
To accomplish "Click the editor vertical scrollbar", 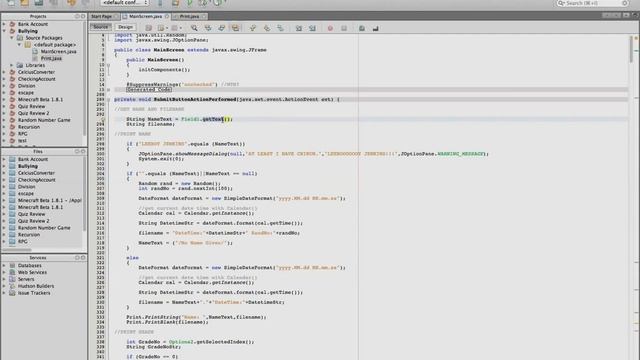I will coord(631,49).
